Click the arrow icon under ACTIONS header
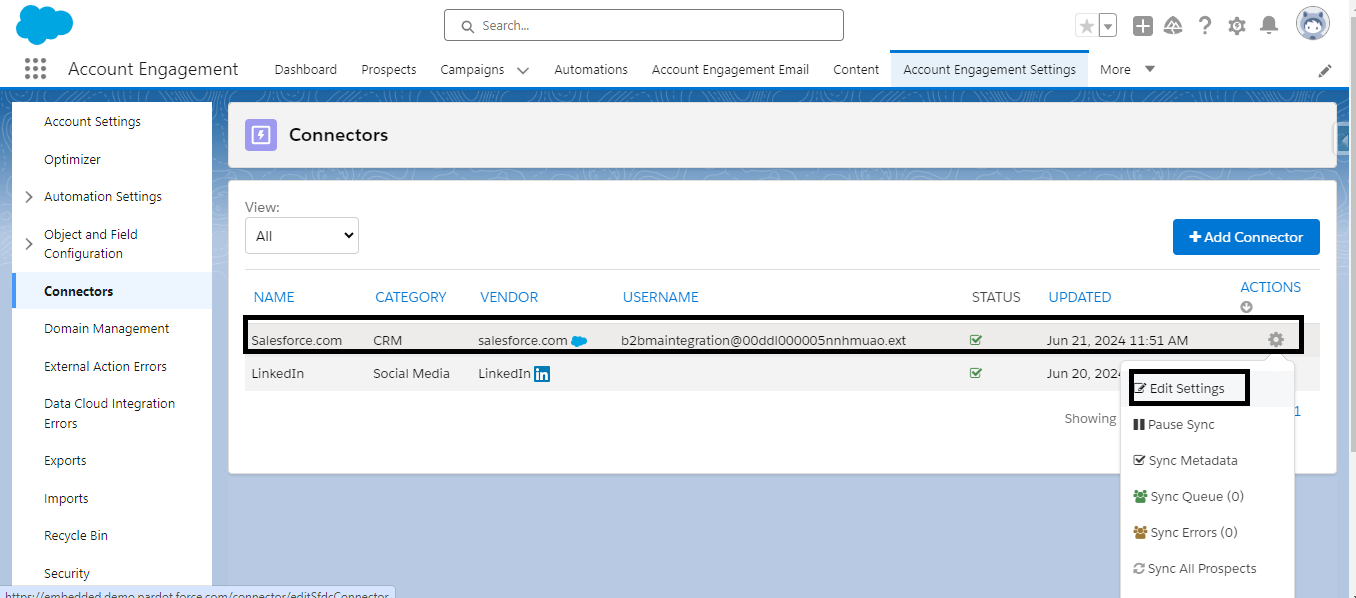 pos(1246,307)
